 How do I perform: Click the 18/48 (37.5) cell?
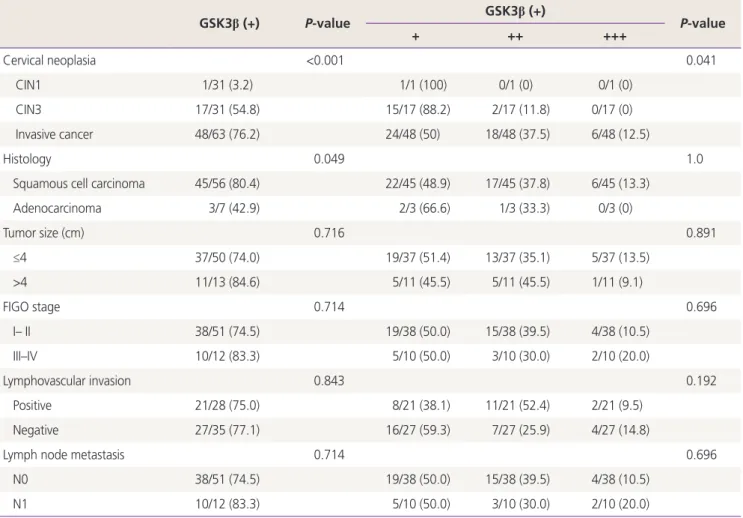[x=517, y=135]
